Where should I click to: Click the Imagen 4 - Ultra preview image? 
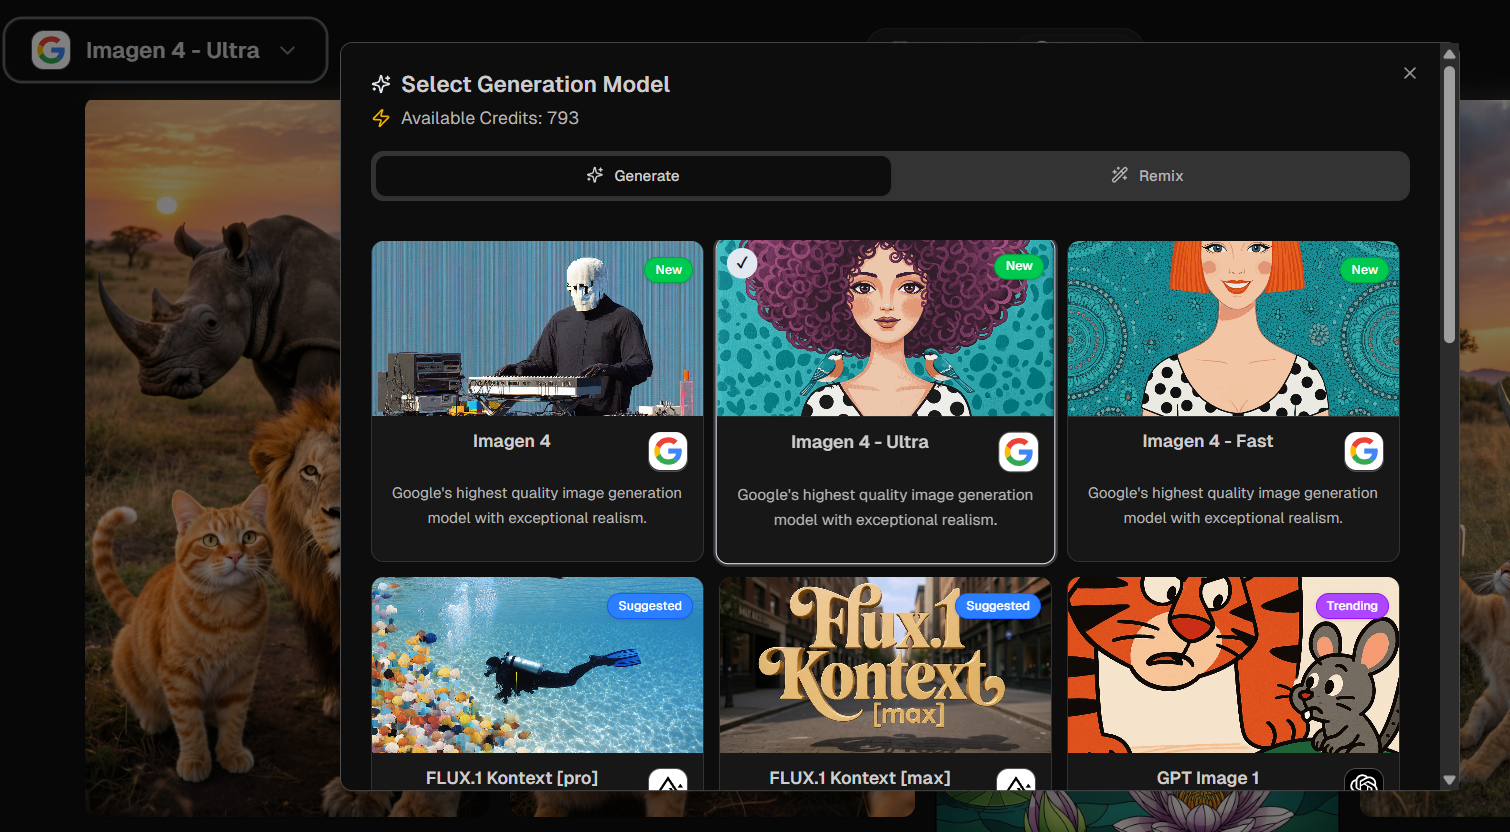coord(885,328)
